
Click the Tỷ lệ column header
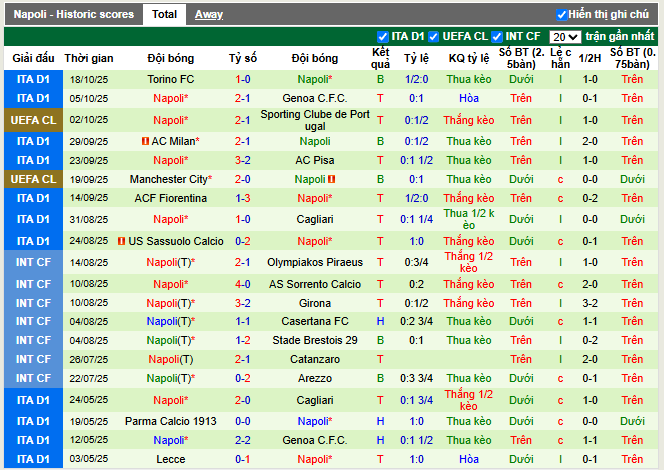[416, 59]
